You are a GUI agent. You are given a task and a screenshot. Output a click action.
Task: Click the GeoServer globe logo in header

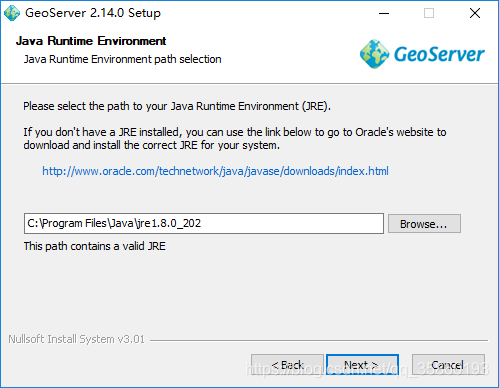click(374, 54)
